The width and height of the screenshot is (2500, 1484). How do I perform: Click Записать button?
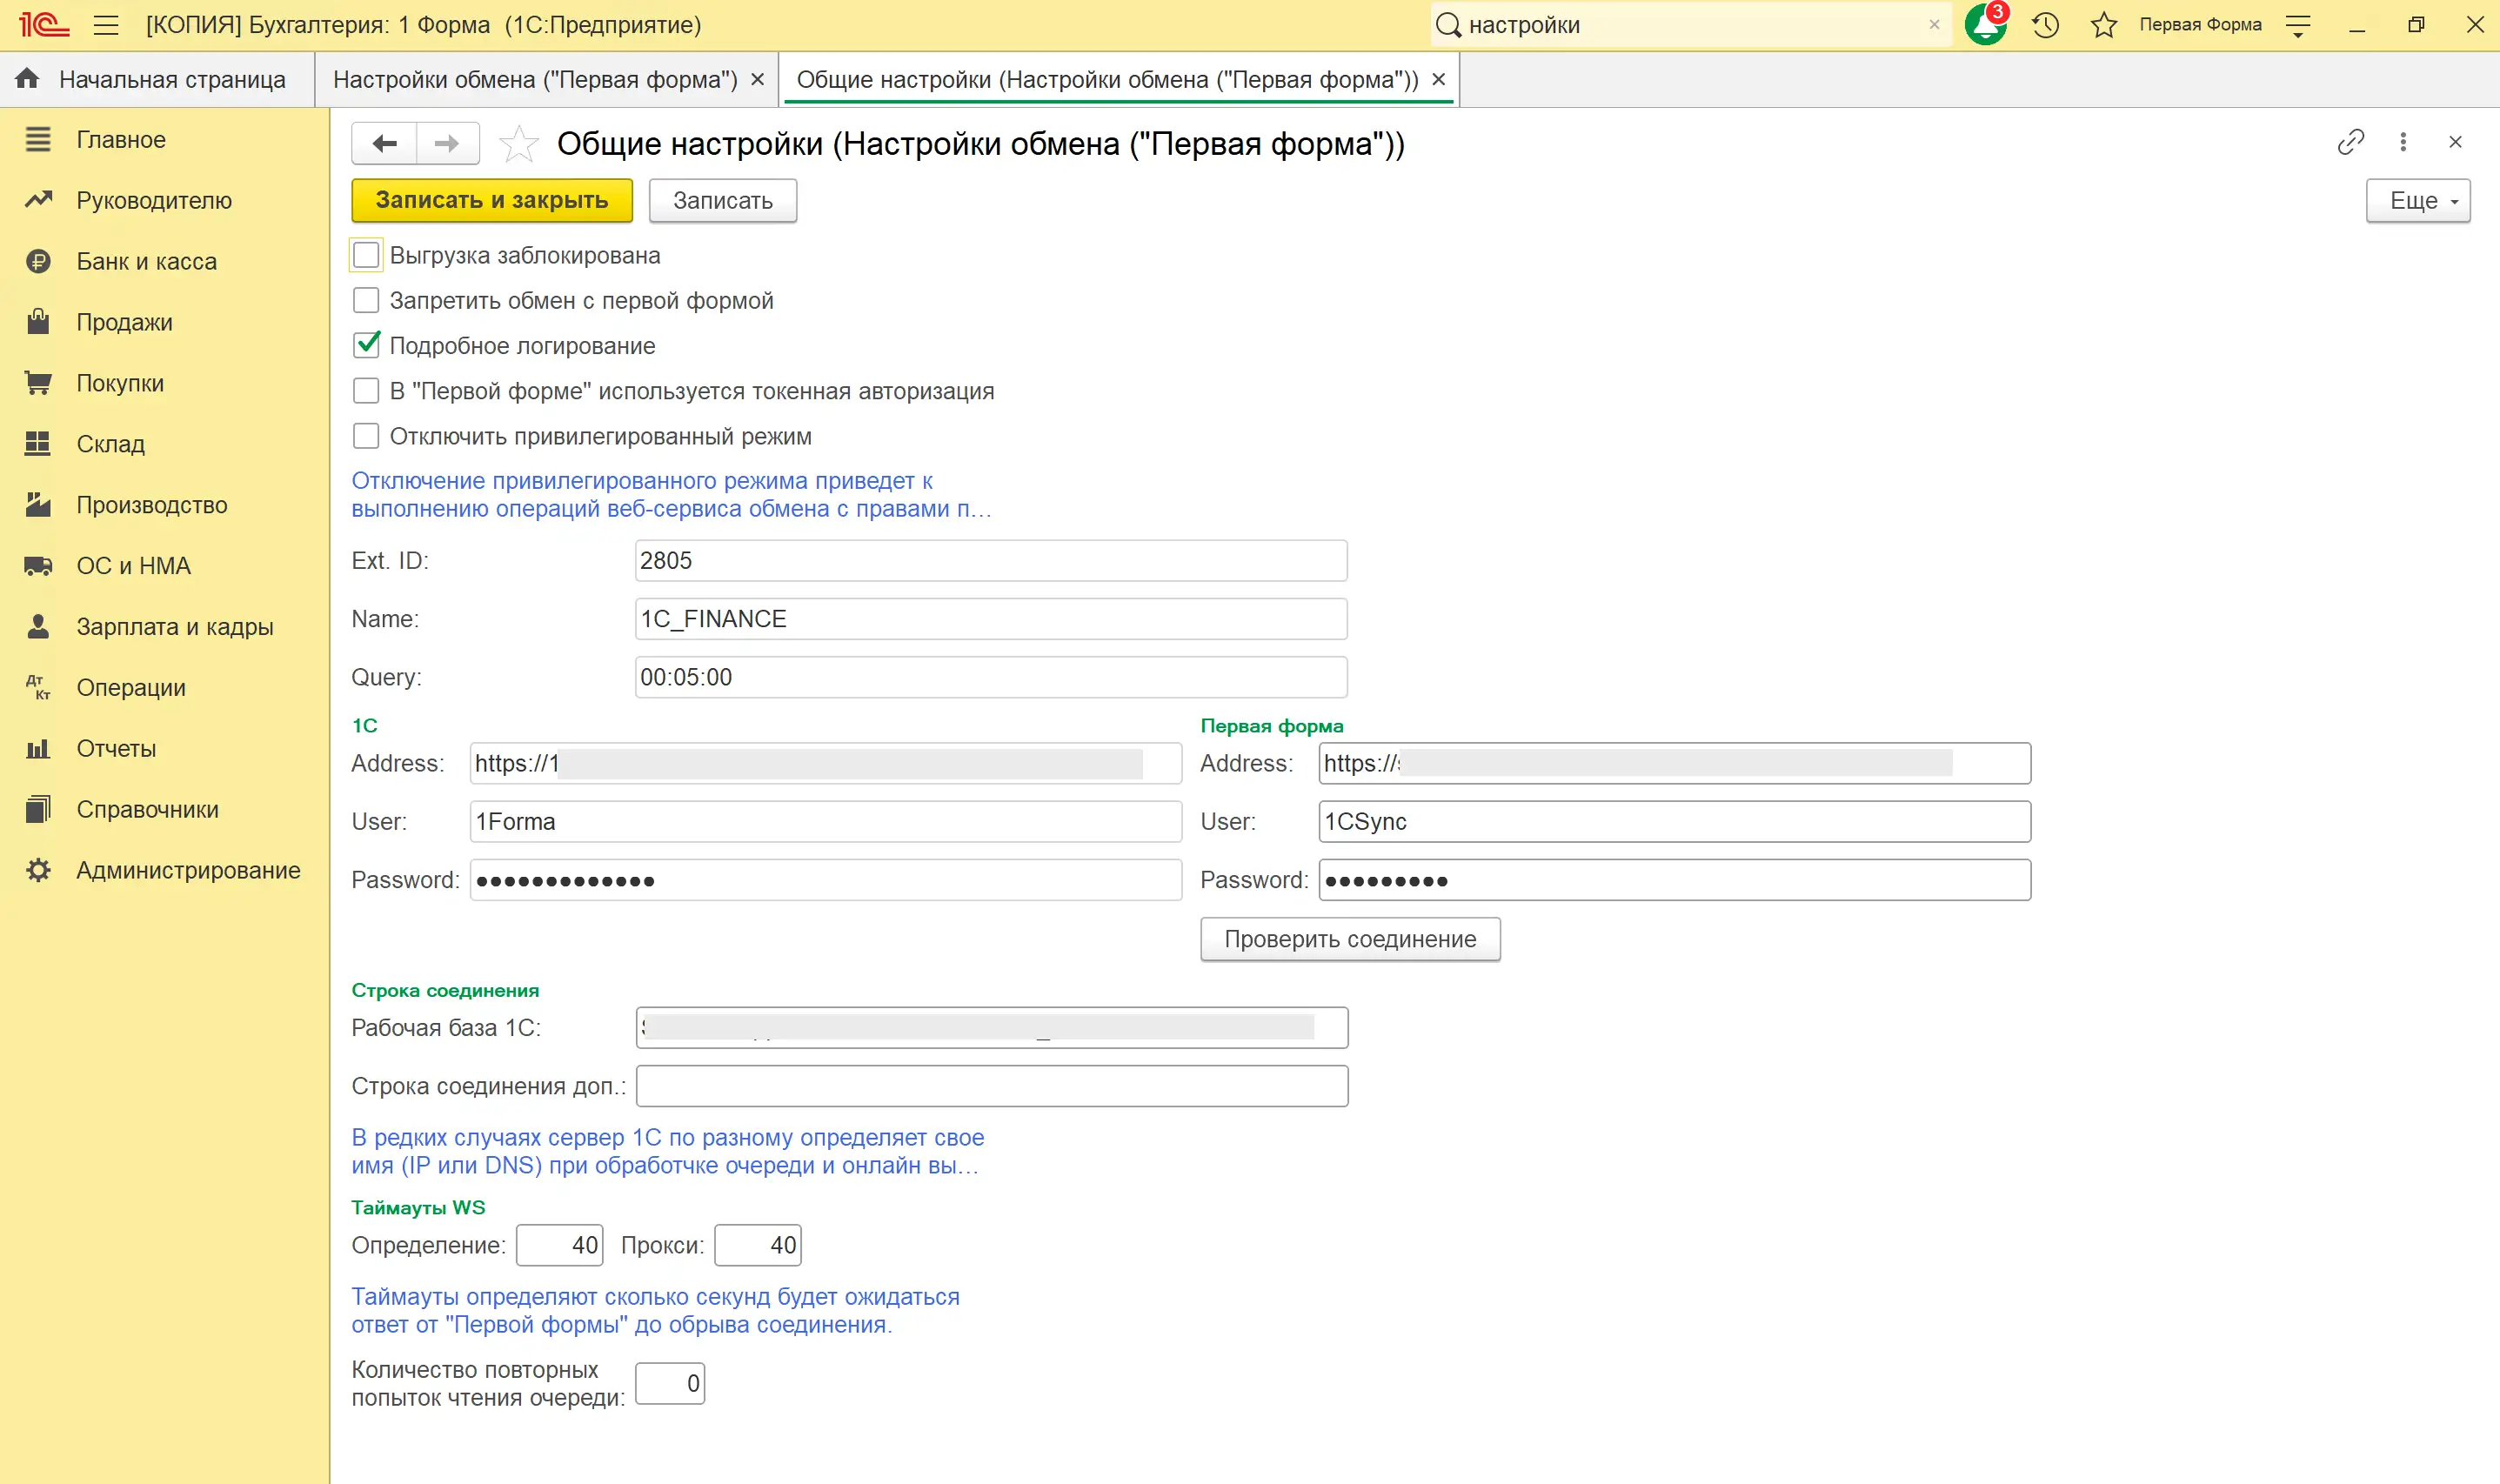(723, 201)
